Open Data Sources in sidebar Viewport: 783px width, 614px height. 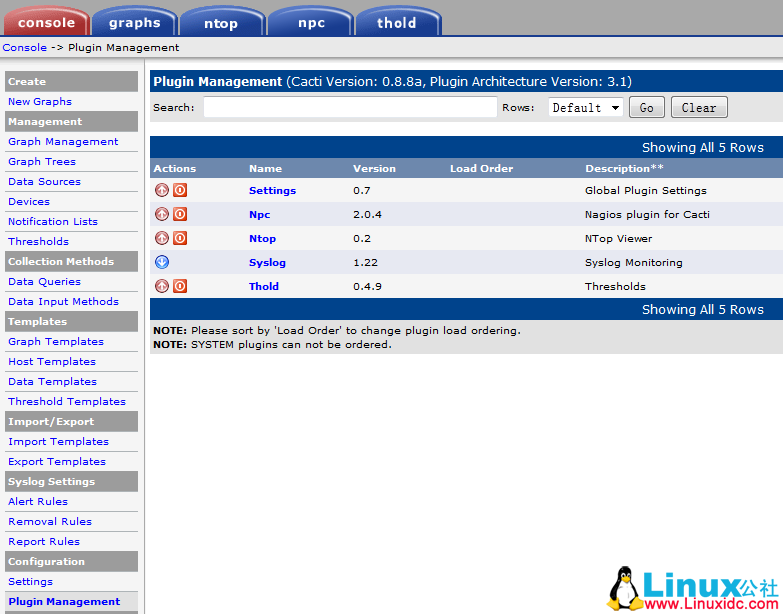[x=44, y=181]
